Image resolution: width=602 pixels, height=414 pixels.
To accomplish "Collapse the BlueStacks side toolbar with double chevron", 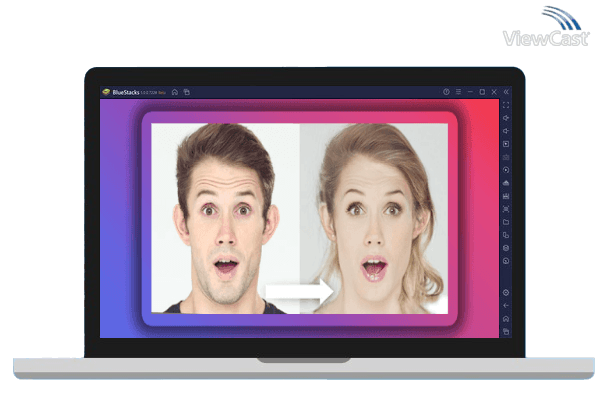I will coord(506,92).
